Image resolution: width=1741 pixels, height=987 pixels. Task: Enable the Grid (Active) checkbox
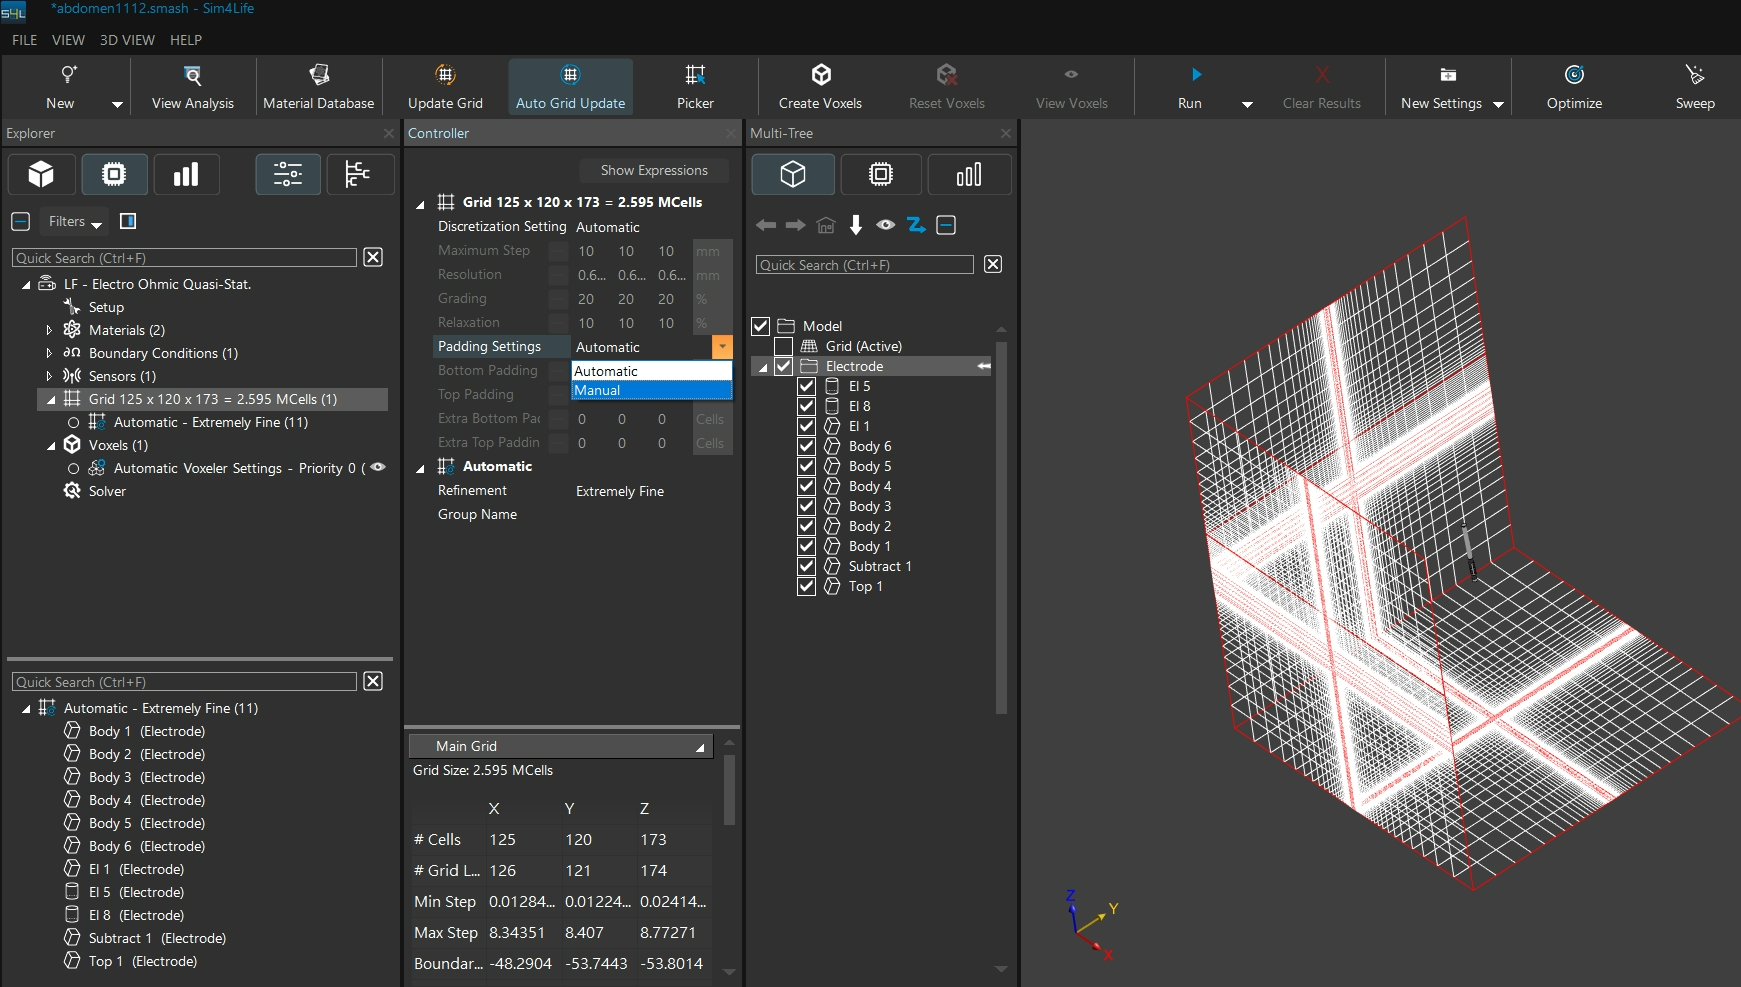(x=784, y=346)
